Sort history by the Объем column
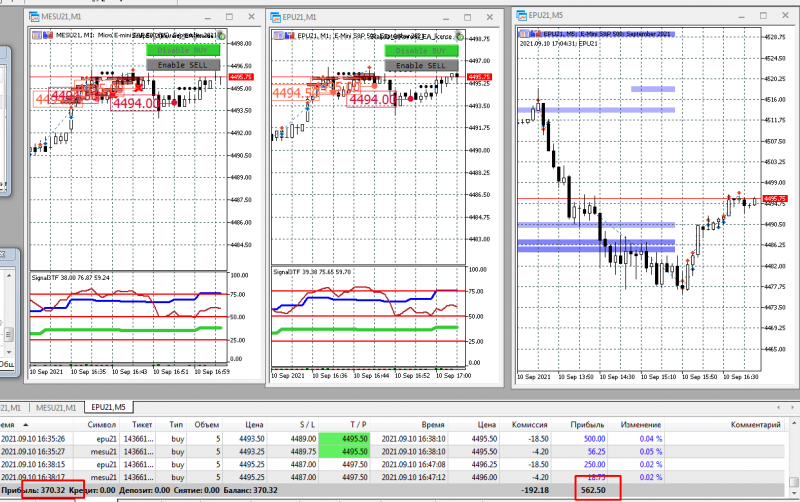The height and width of the screenshot is (502, 800). coord(207,424)
